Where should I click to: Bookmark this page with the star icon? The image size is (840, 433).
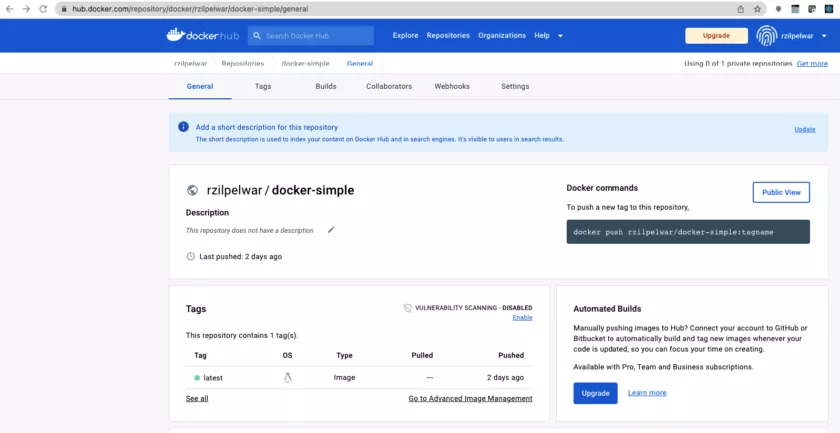pos(757,9)
